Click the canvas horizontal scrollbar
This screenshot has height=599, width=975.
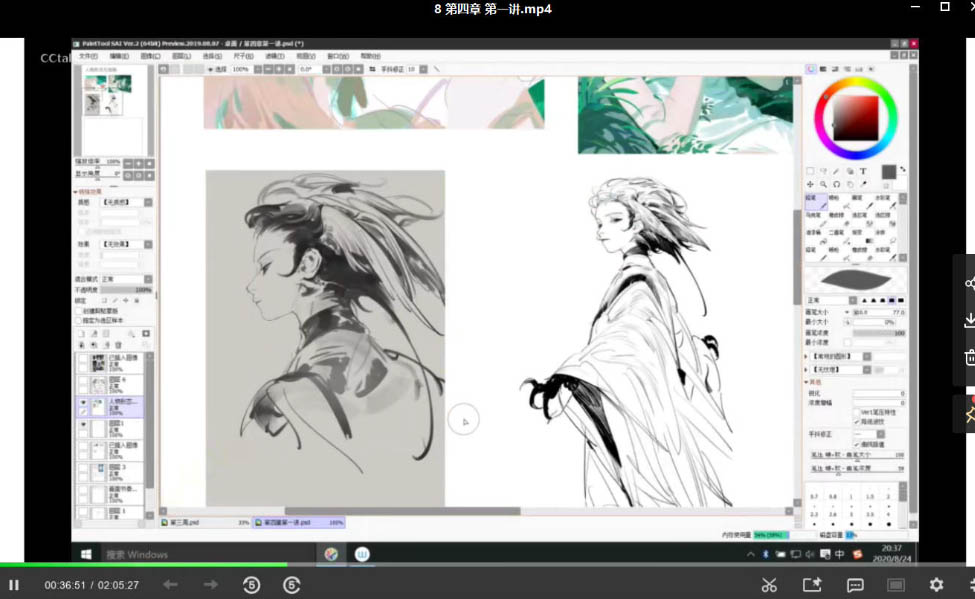pos(402,511)
